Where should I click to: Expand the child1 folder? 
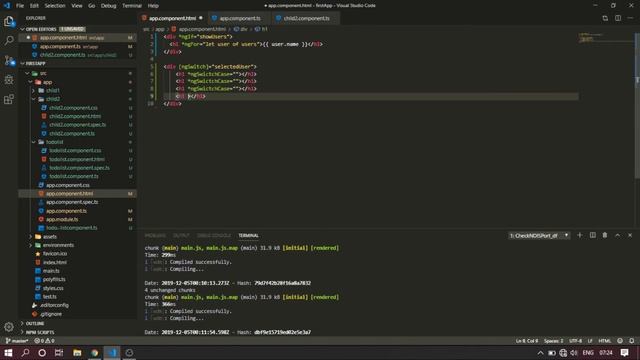[x=33, y=91]
